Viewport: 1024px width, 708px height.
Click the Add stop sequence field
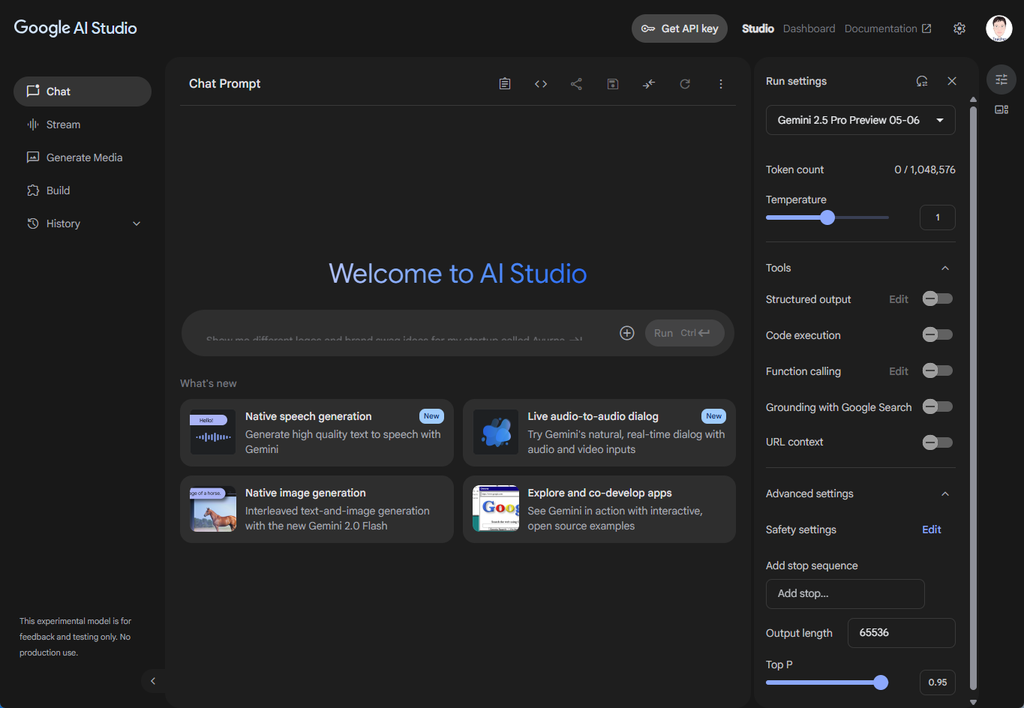(845, 594)
